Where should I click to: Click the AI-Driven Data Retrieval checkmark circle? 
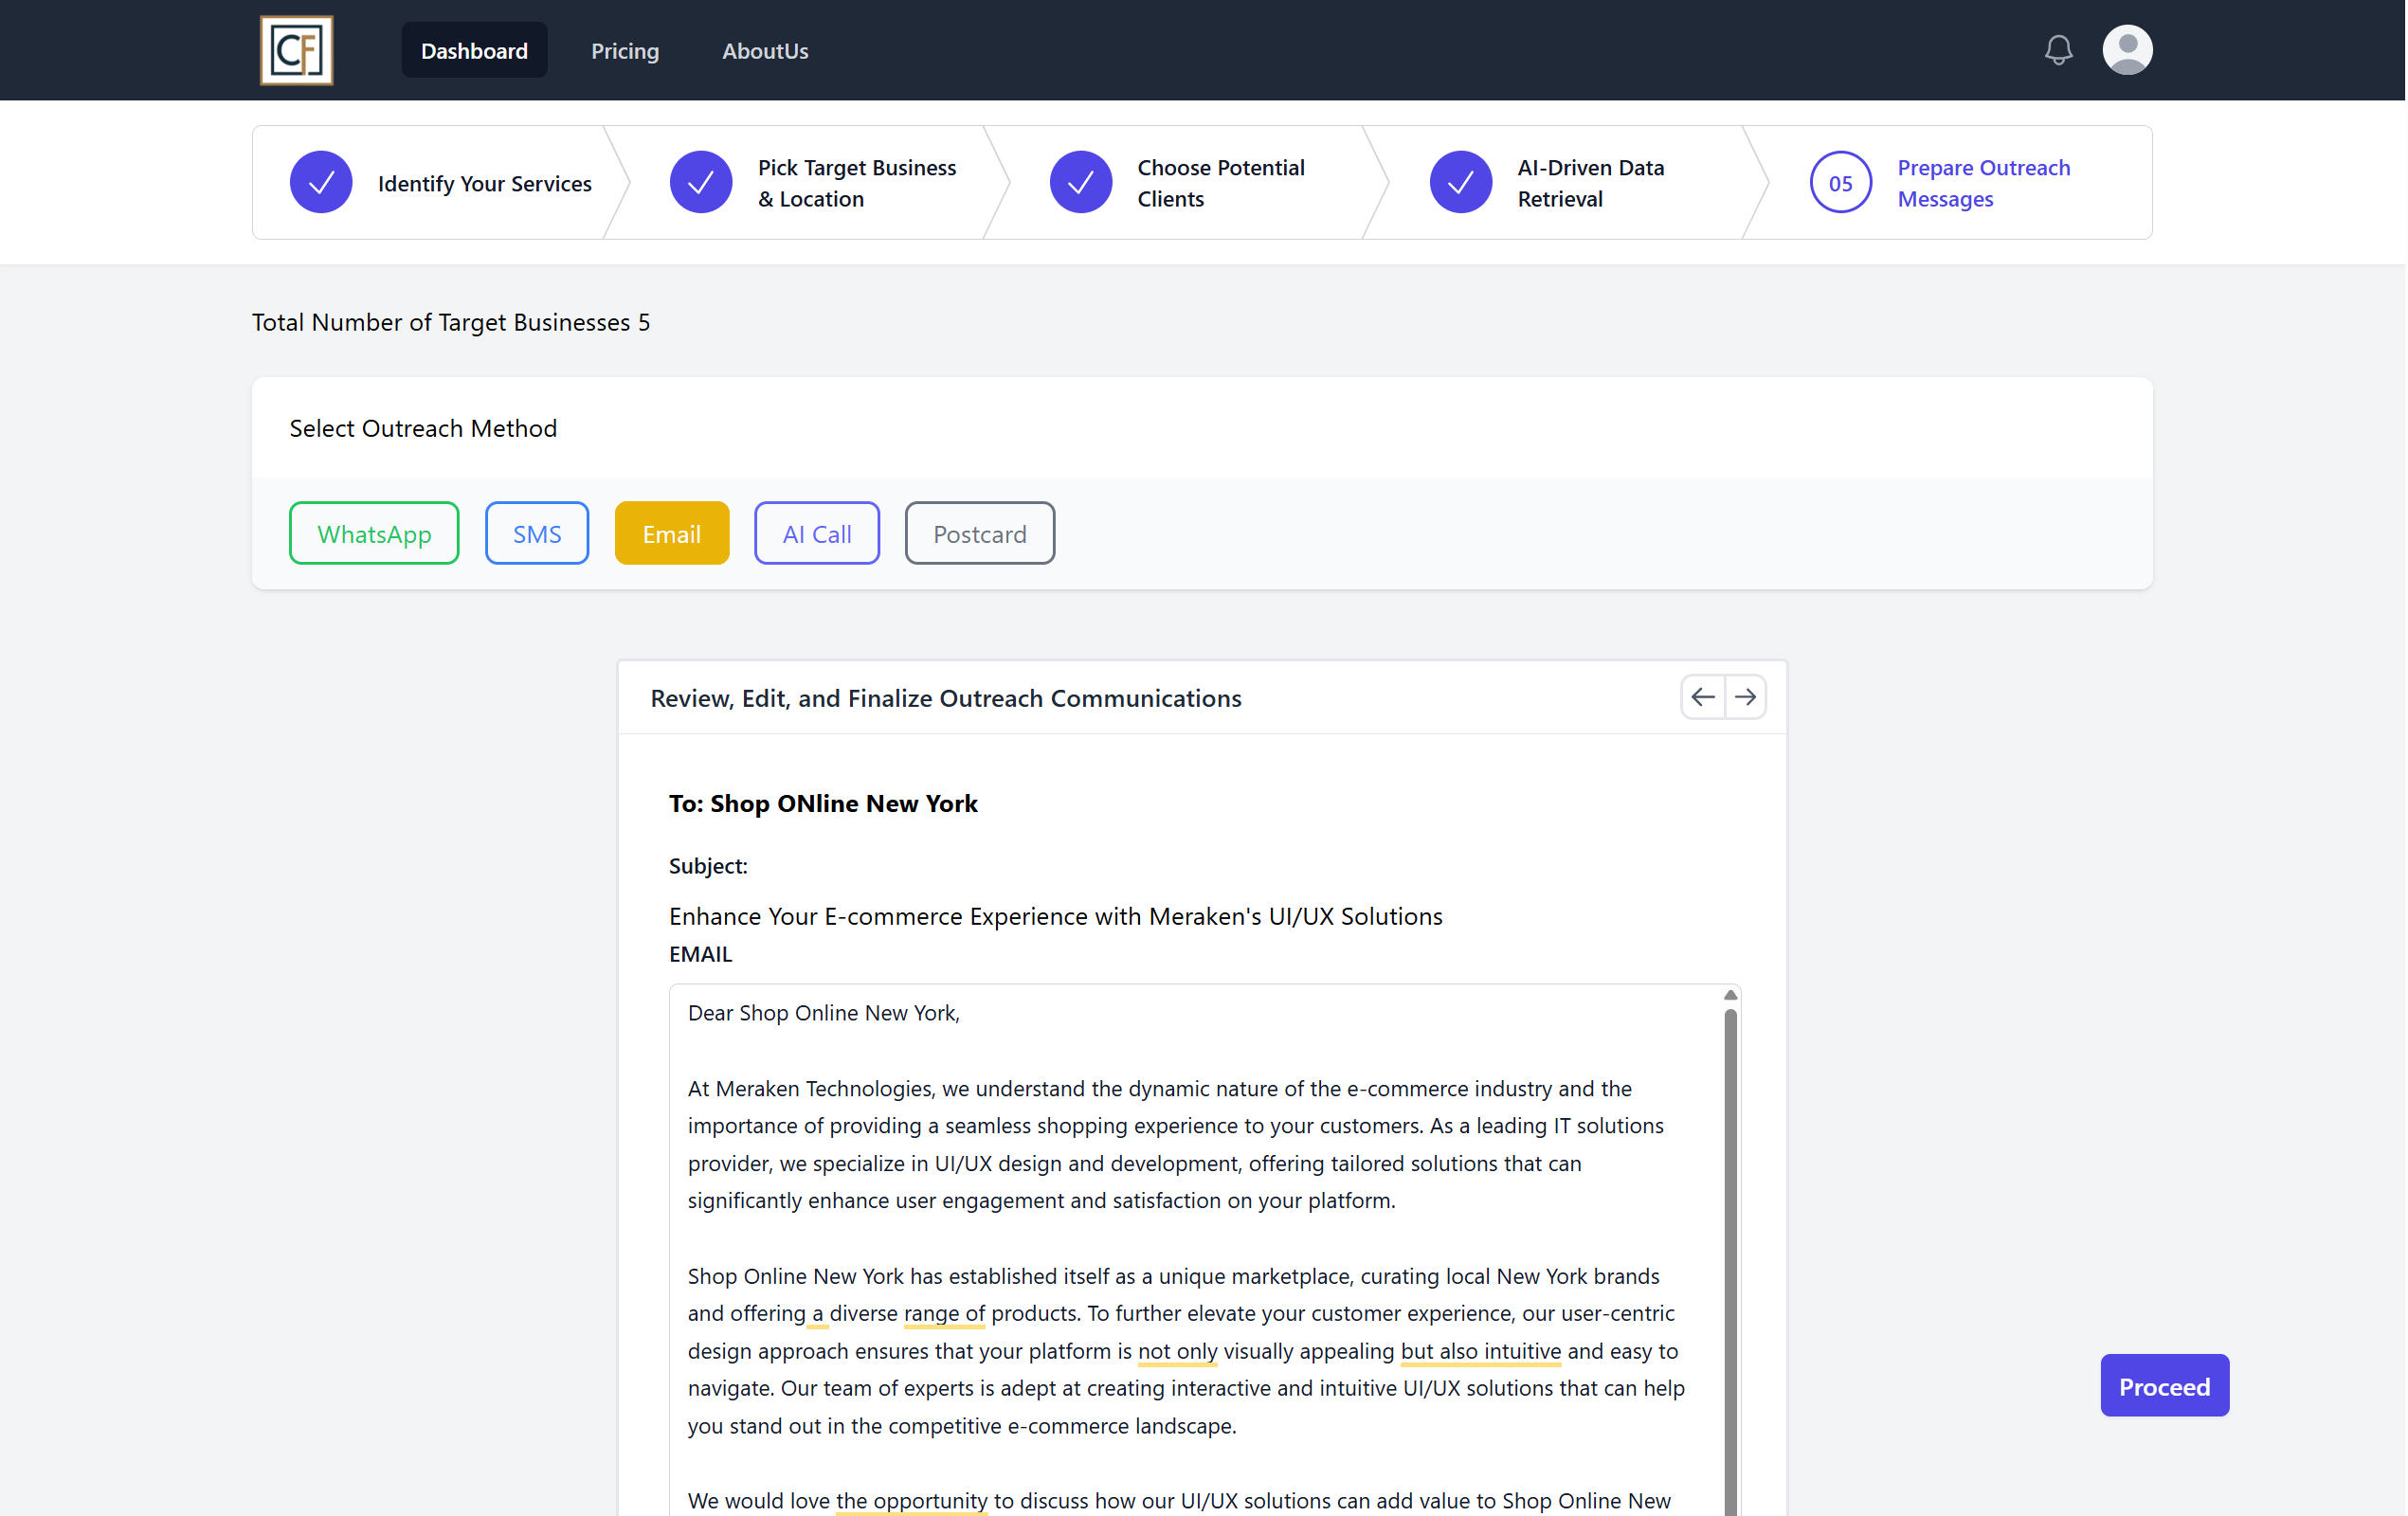click(x=1461, y=182)
